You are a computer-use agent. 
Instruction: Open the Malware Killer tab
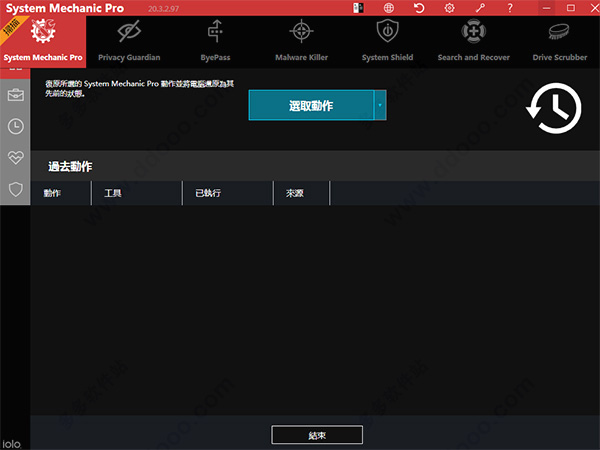[x=301, y=42]
